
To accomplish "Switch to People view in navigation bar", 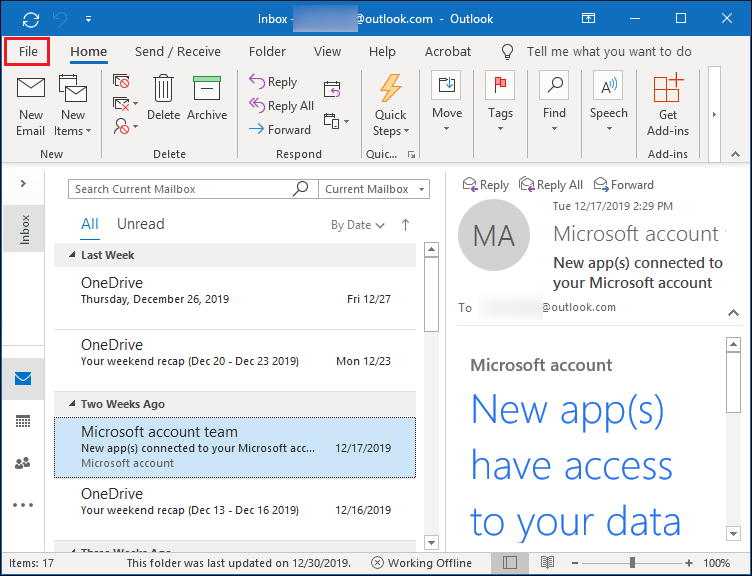I will coord(23,463).
